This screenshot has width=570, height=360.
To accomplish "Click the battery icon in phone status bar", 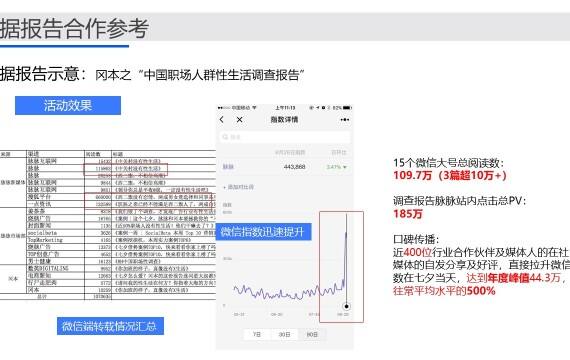I will click(x=347, y=108).
